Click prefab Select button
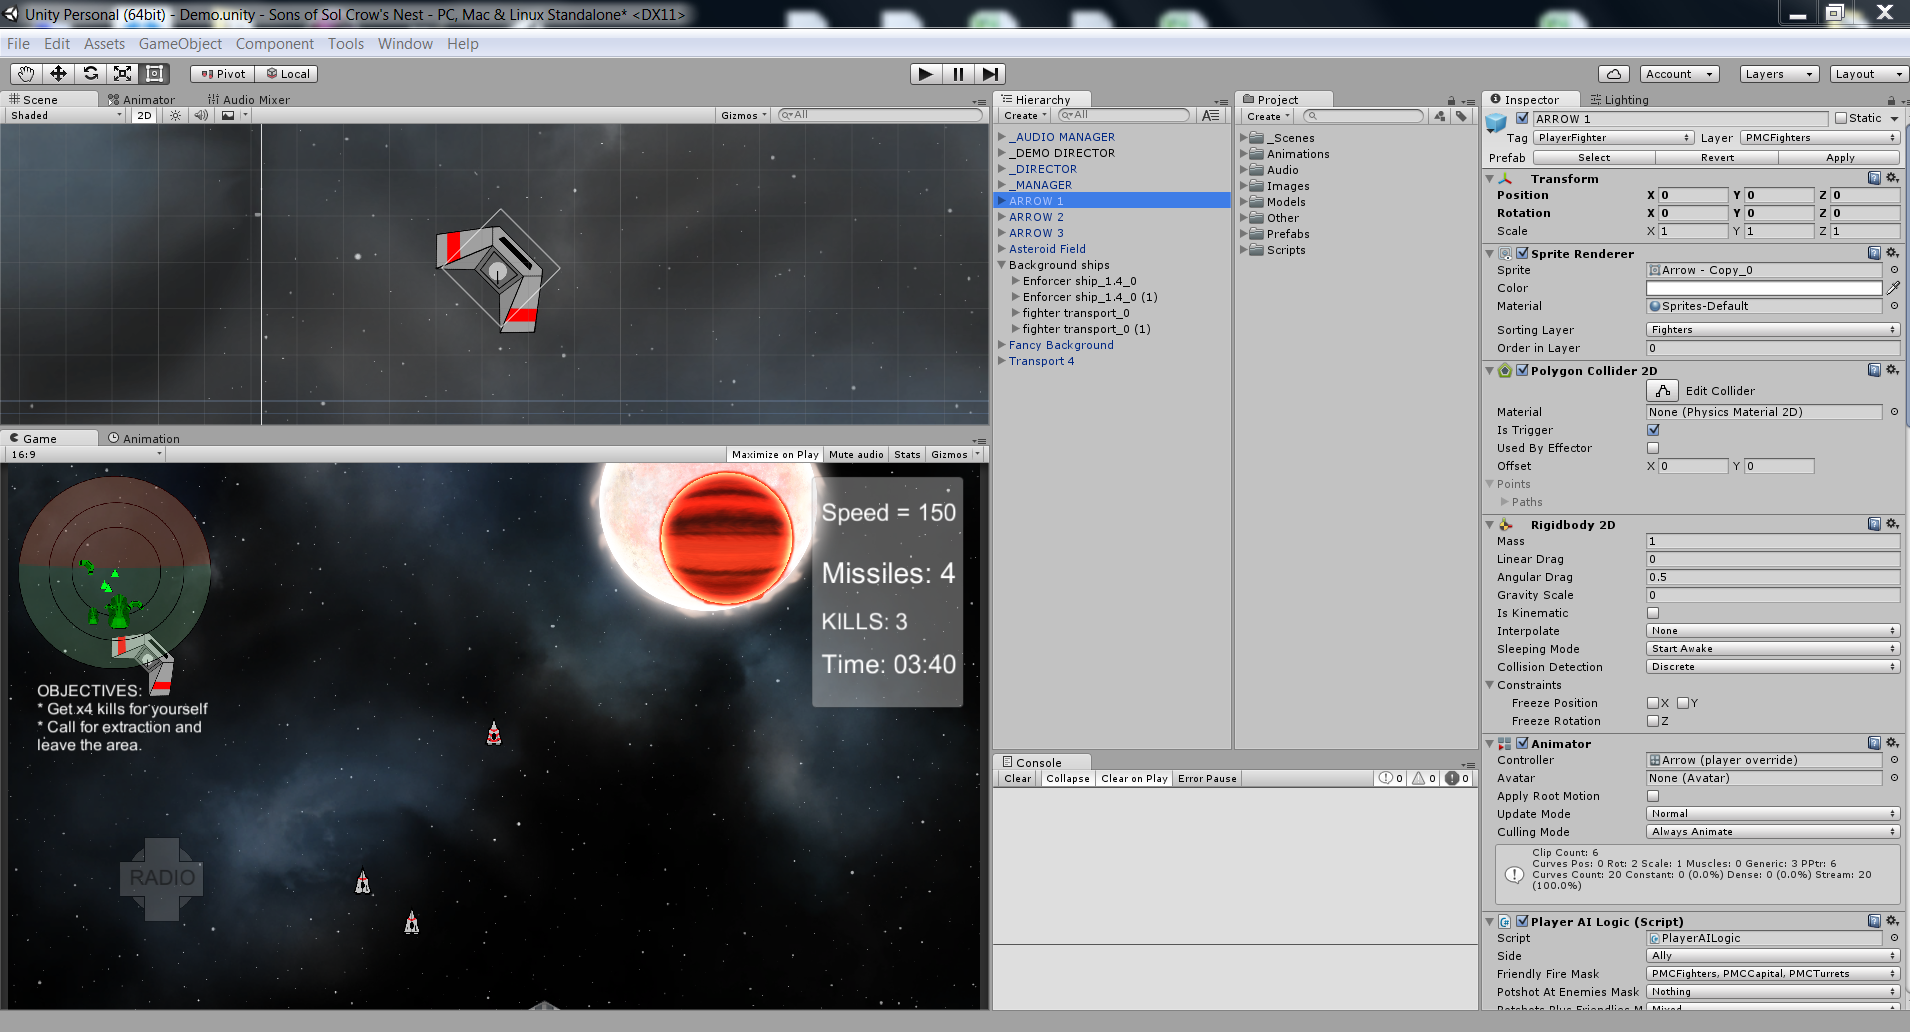 pos(1594,158)
